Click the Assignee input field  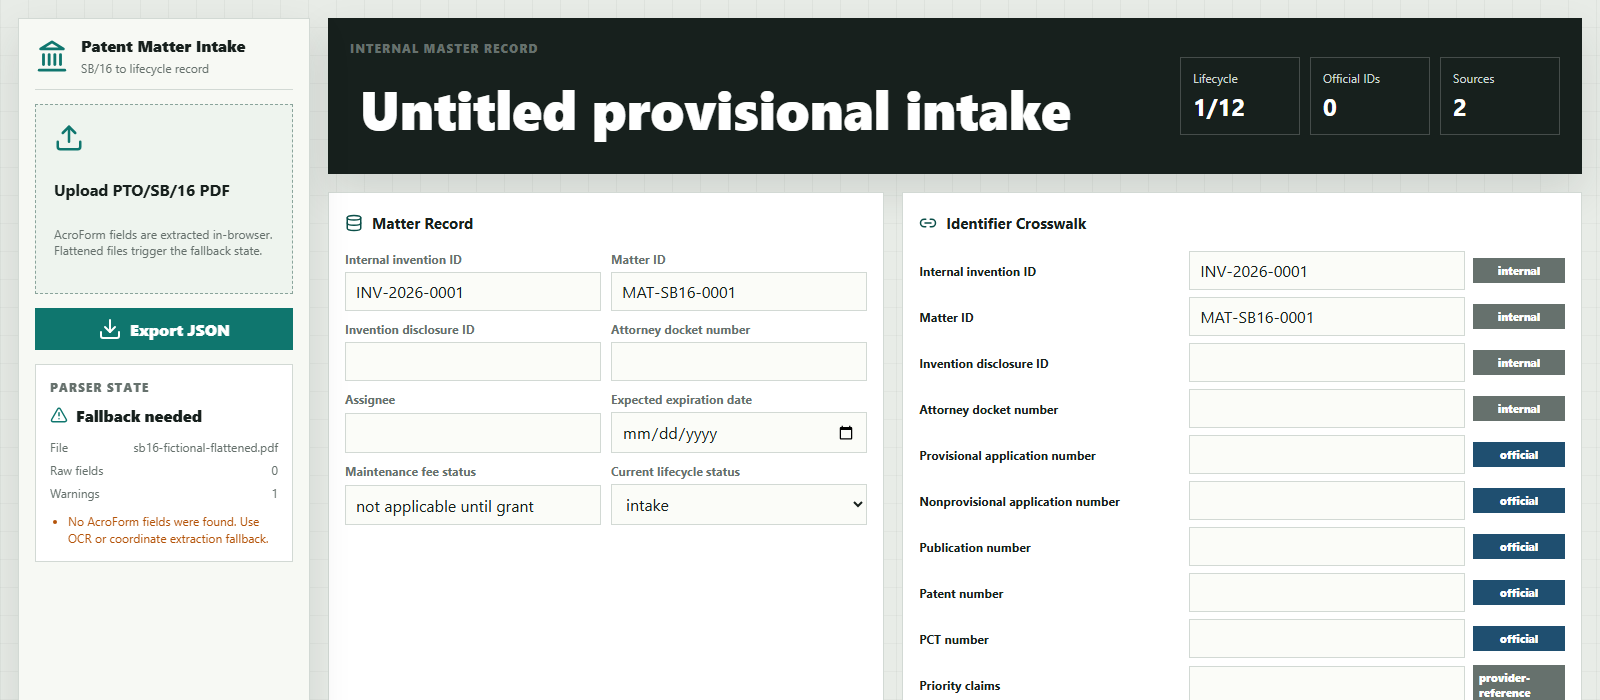coord(473,433)
